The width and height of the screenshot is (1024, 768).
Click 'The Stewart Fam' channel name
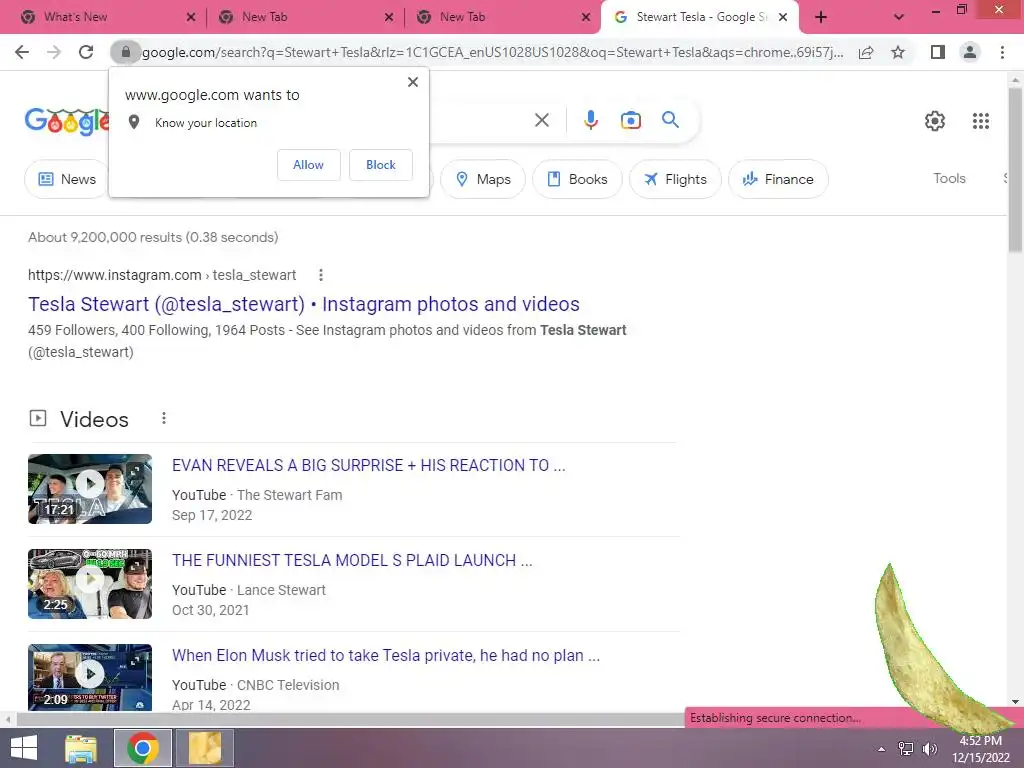pos(289,495)
